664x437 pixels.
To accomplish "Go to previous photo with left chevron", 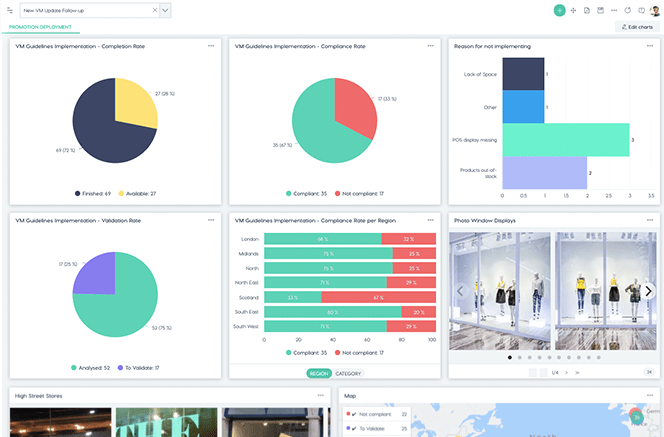I will coord(459,291).
